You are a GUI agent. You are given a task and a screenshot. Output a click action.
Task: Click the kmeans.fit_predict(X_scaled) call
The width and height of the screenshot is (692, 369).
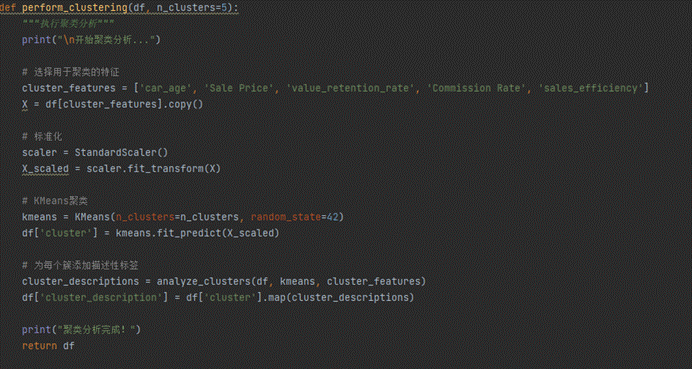[x=197, y=233]
